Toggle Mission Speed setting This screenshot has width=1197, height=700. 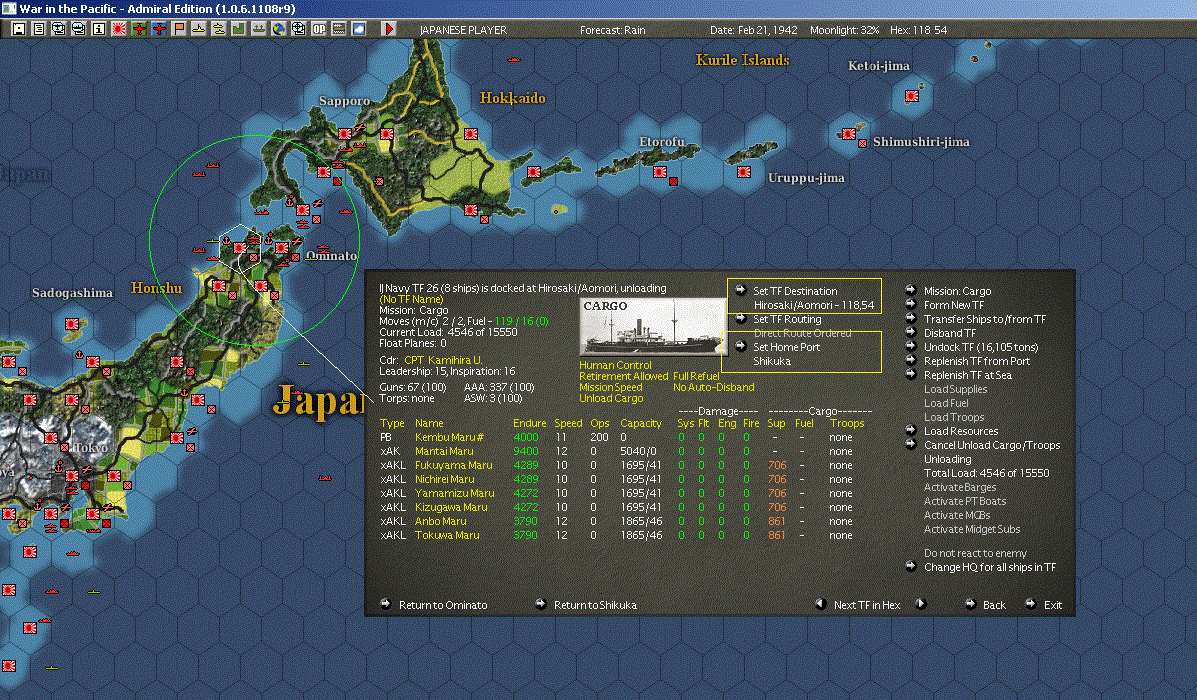coord(611,387)
